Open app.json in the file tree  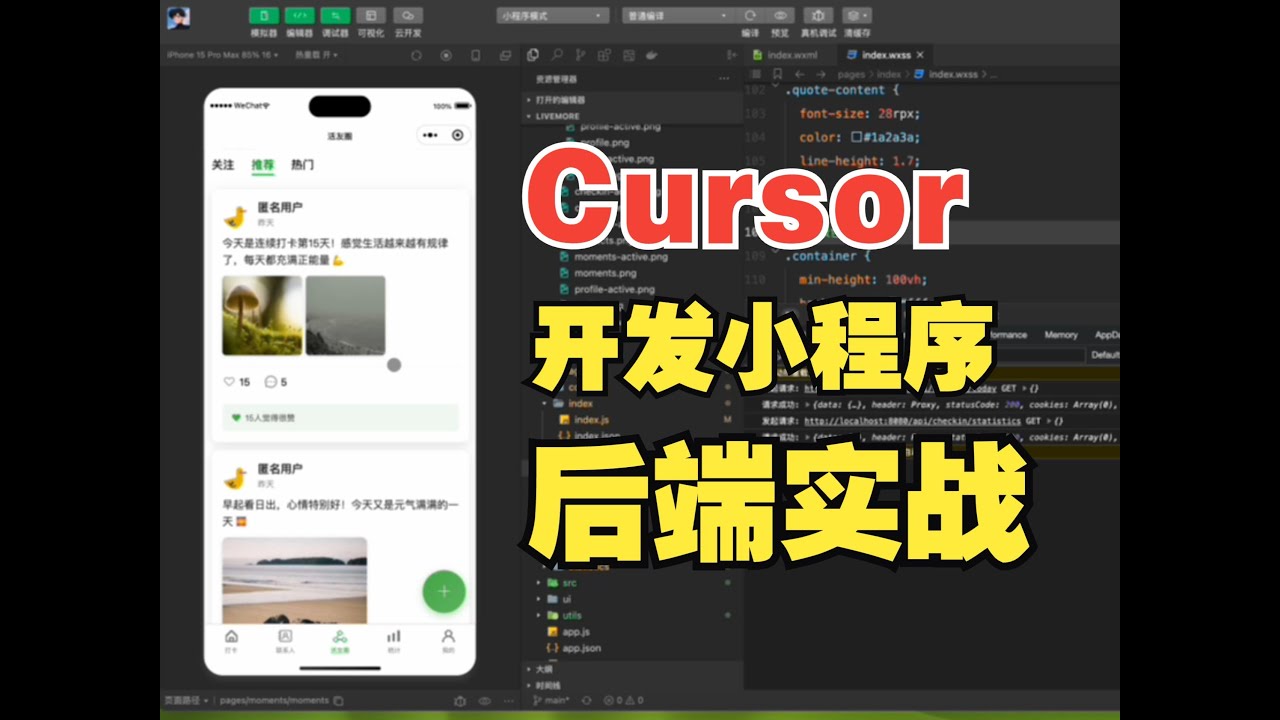pyautogui.click(x=573, y=648)
